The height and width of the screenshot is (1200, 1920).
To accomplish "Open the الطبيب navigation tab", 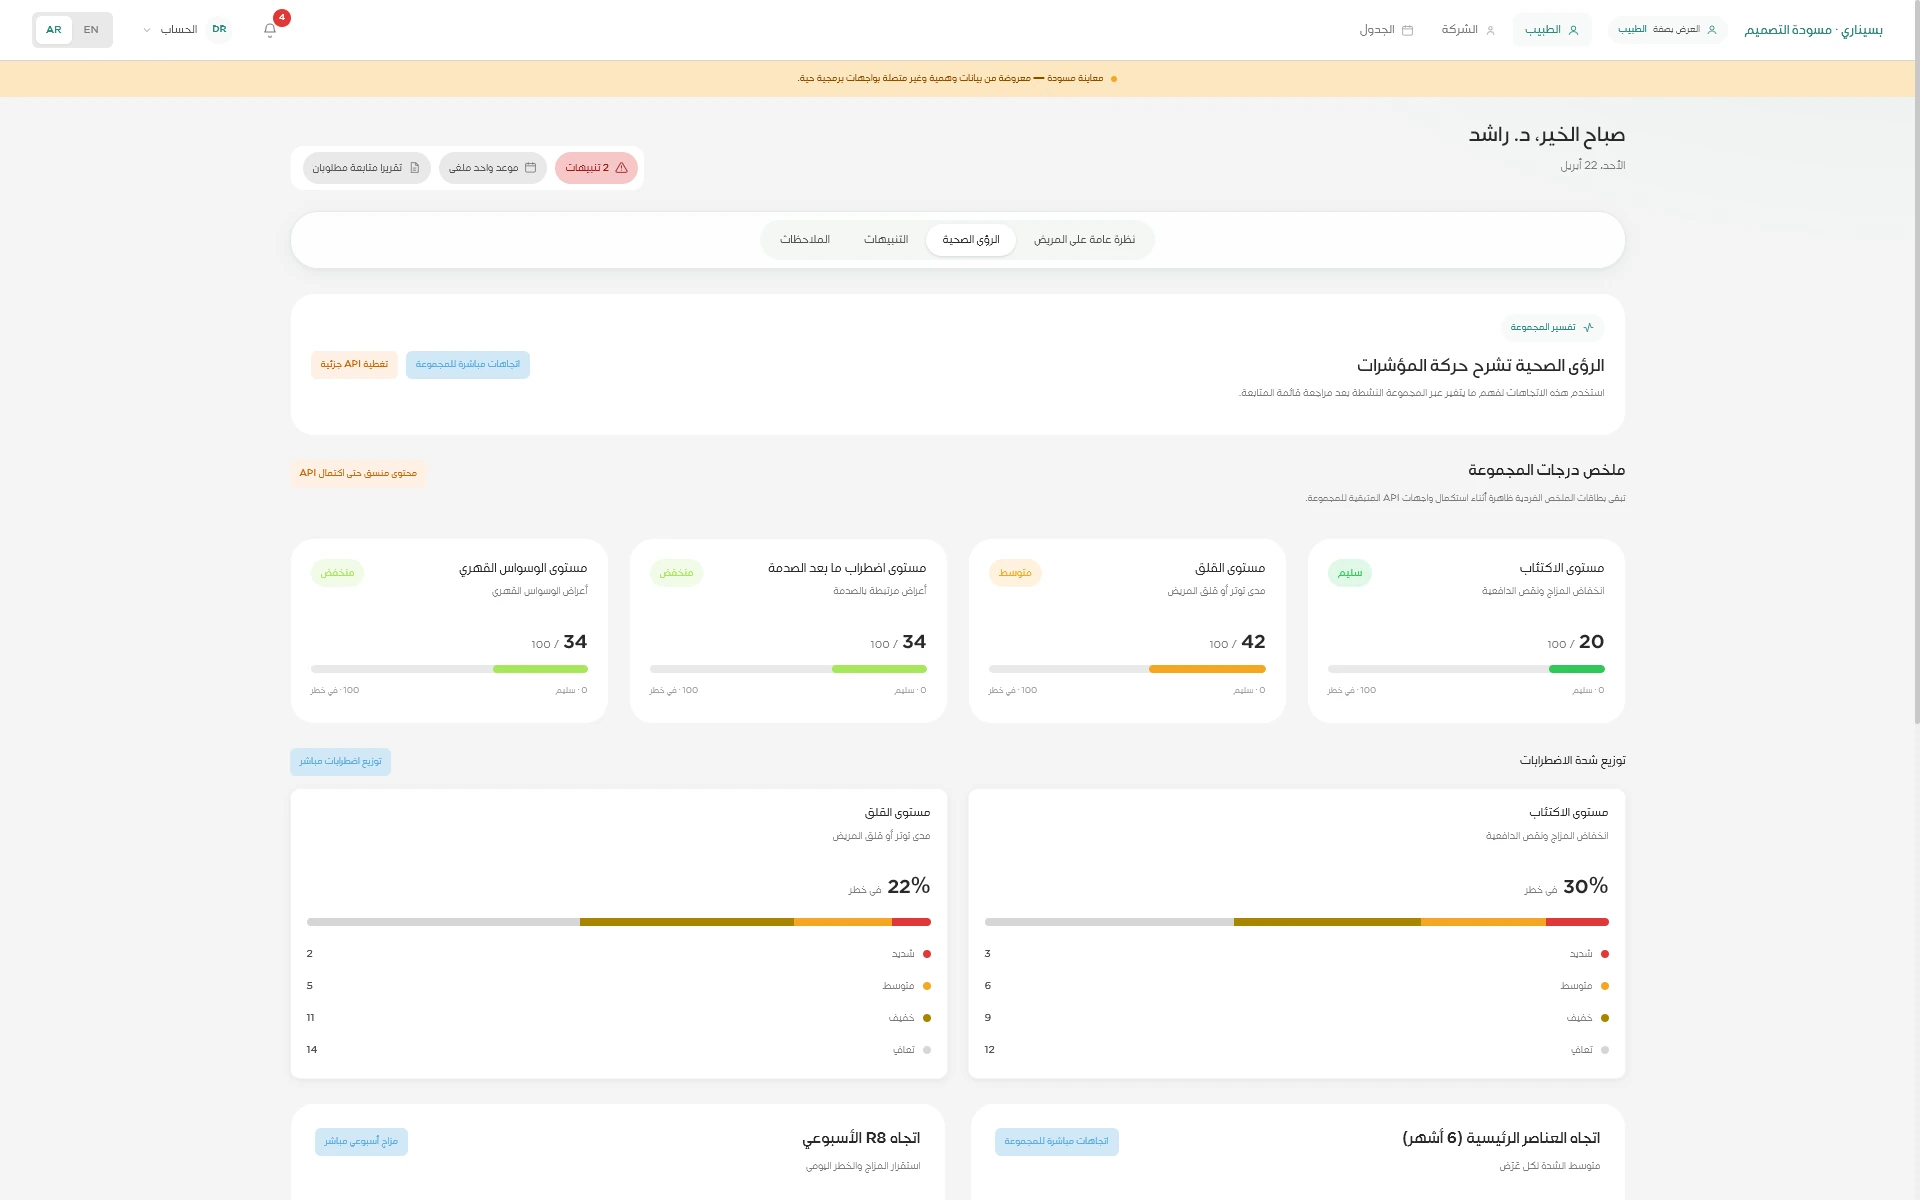I will click(x=1552, y=30).
